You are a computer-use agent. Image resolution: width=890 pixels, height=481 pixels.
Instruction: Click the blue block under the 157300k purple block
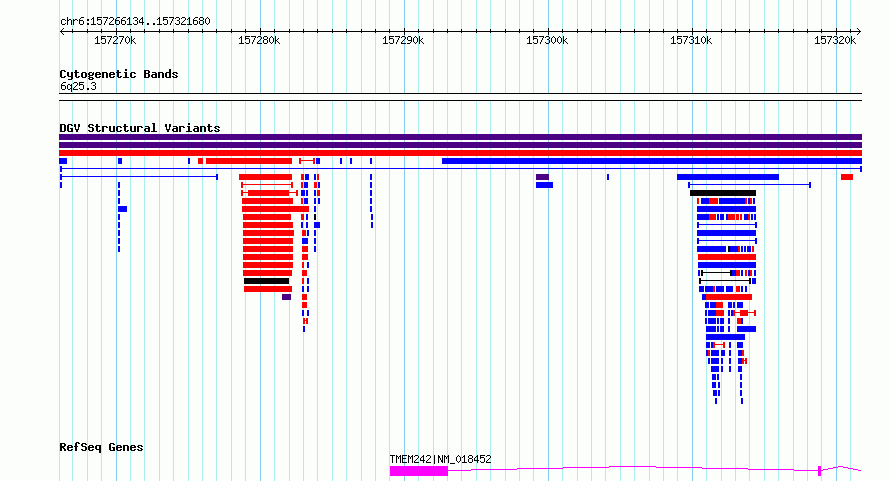[544, 185]
